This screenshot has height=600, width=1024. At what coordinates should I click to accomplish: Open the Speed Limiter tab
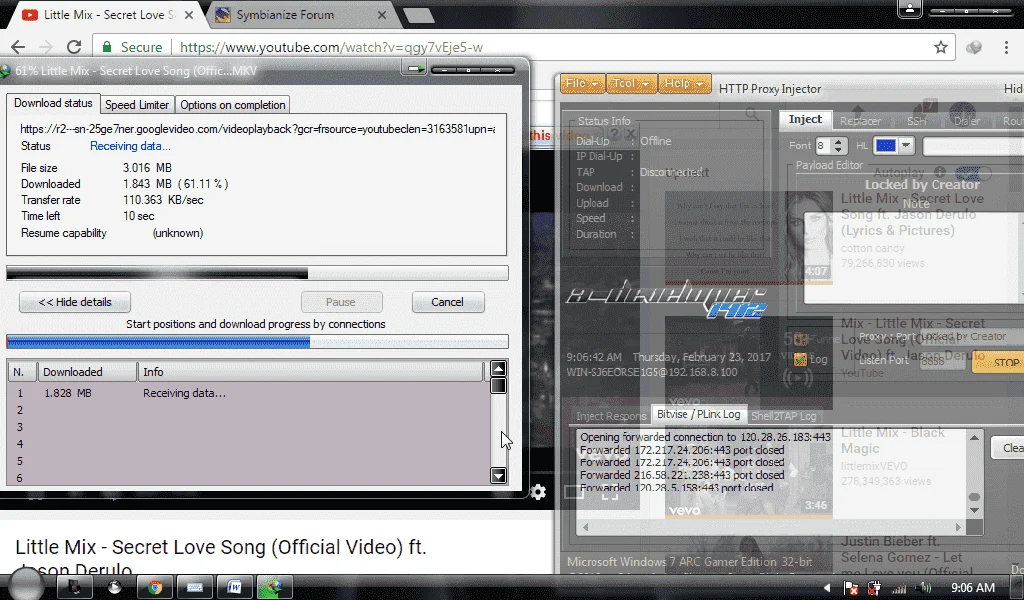point(137,104)
